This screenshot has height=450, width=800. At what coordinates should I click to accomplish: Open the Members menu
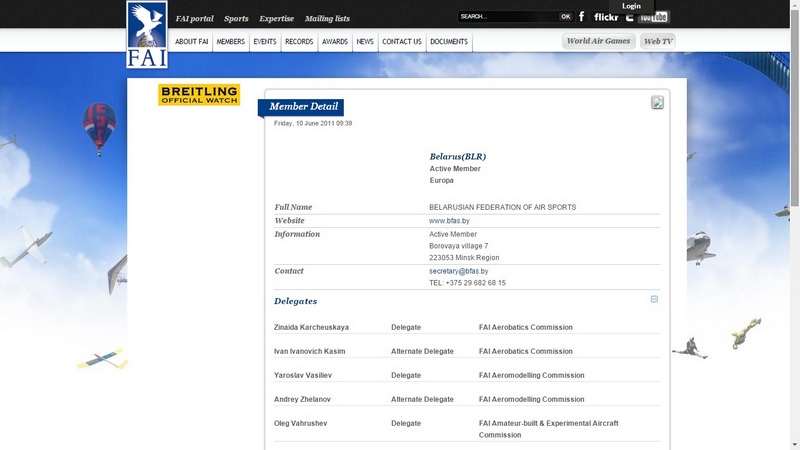point(231,42)
